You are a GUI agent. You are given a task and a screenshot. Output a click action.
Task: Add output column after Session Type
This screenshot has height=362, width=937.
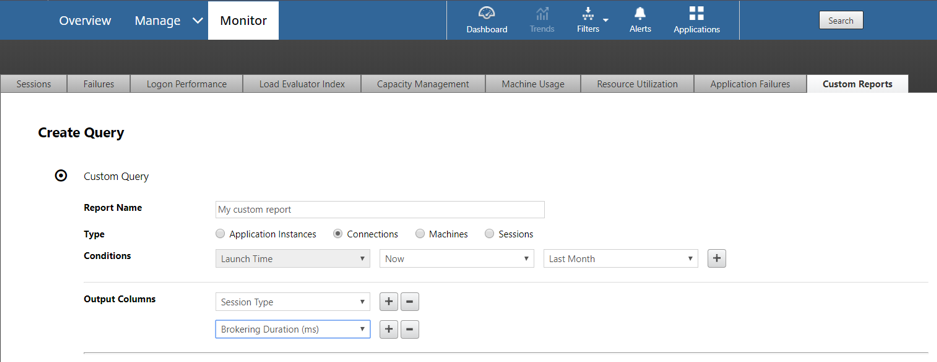click(389, 302)
